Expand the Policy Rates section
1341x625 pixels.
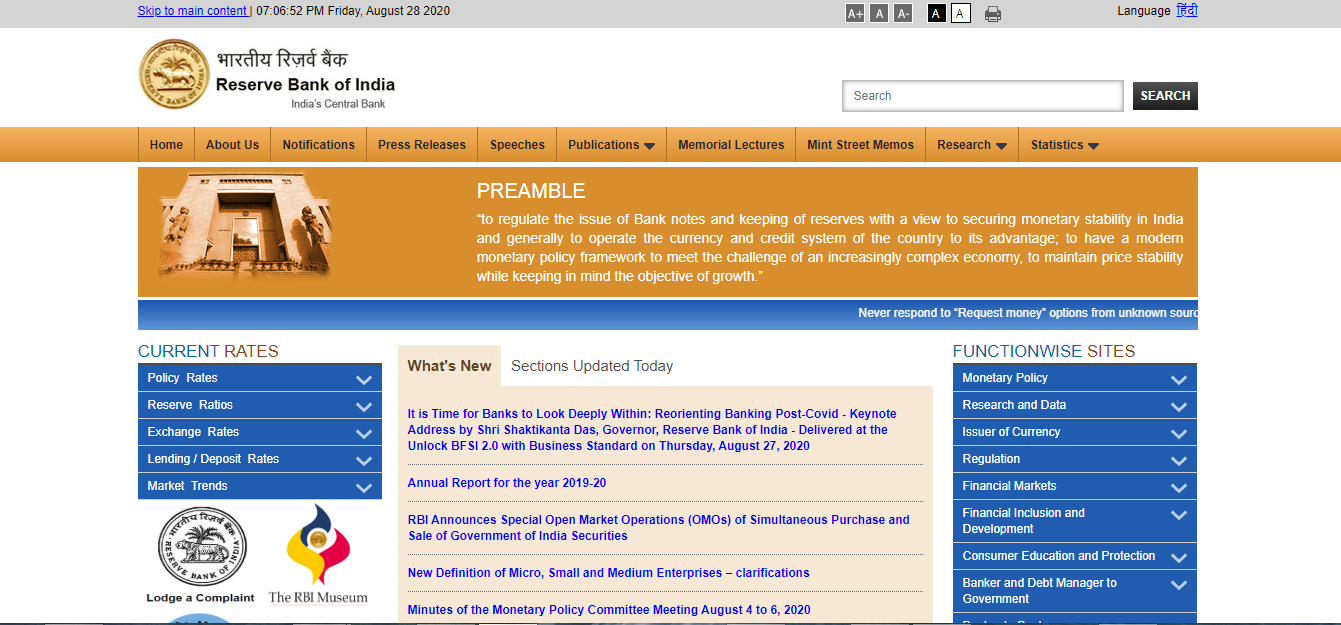click(260, 378)
